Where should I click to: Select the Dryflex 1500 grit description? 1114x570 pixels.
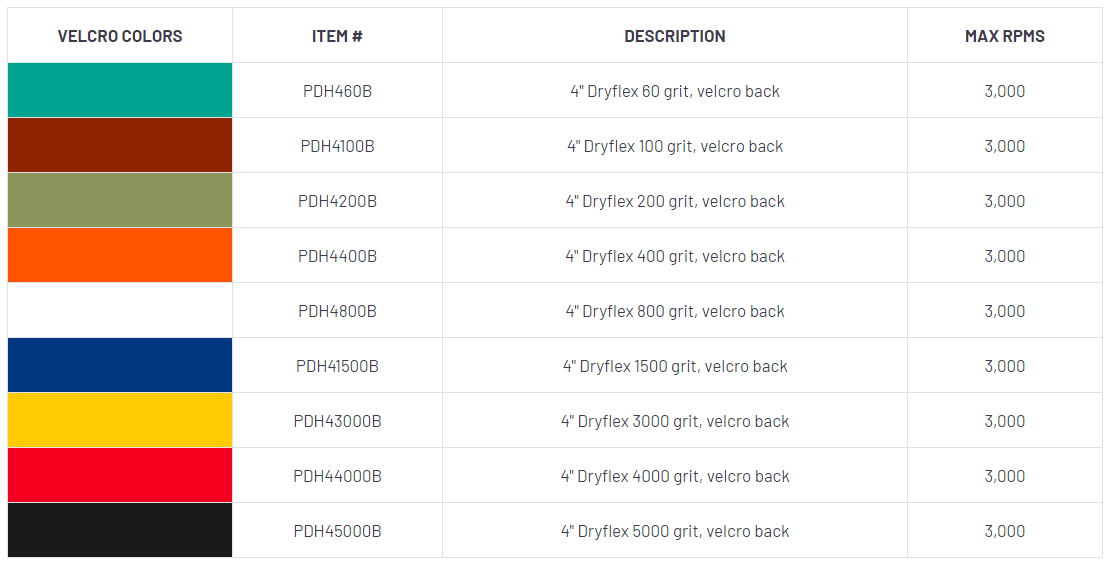[x=675, y=366]
